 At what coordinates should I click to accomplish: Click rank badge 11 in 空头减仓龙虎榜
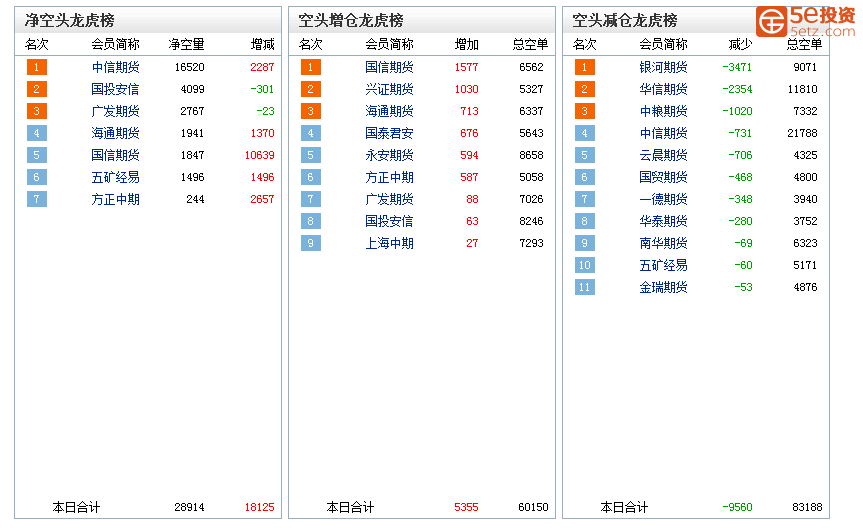[x=585, y=287]
